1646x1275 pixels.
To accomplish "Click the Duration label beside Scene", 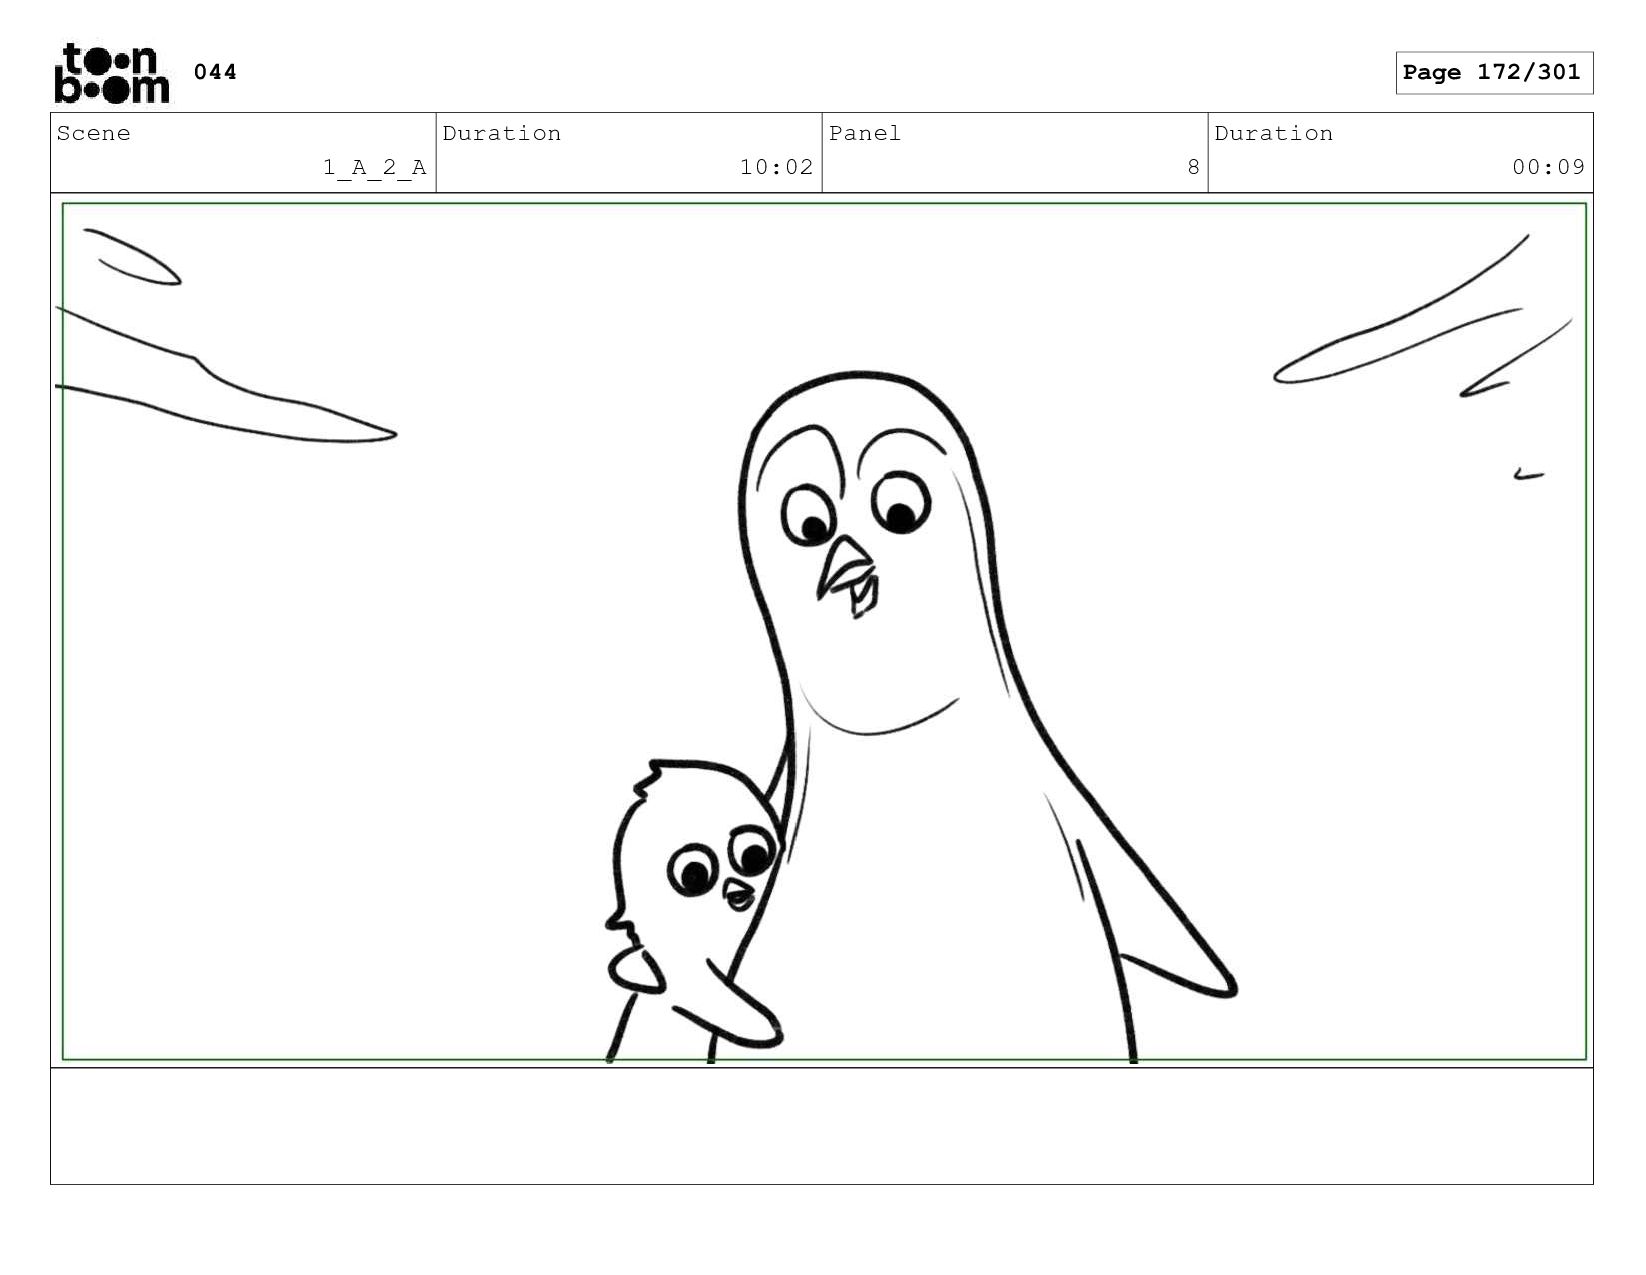I will pyautogui.click(x=502, y=134).
